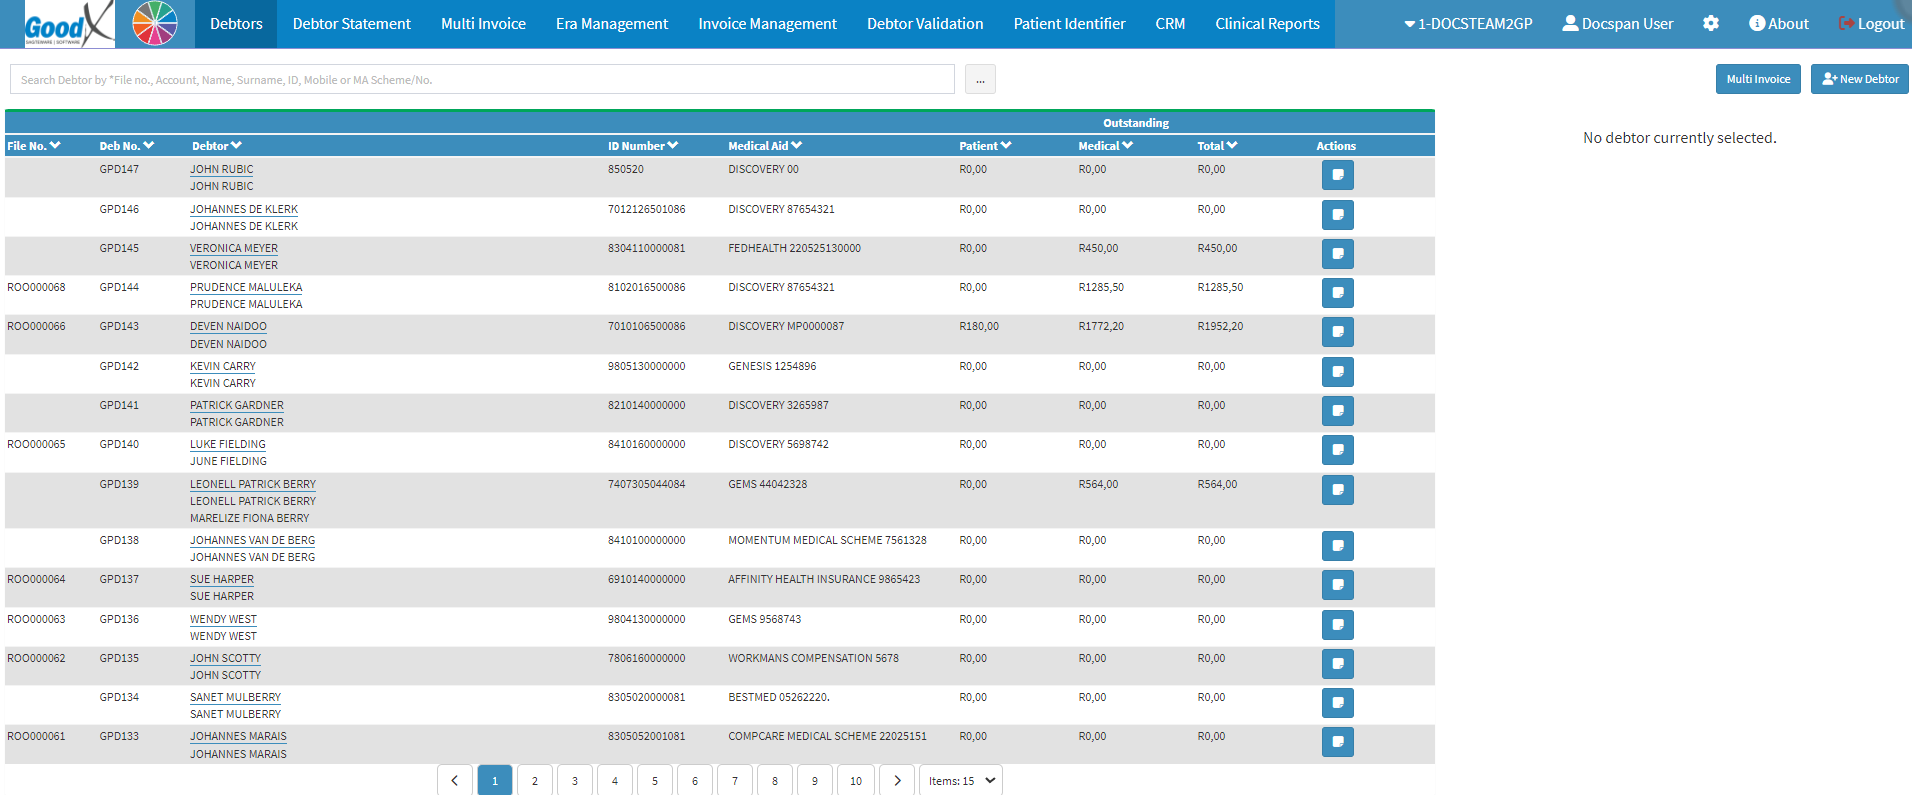Click the Search Debtor input field
This screenshot has height=795, width=1912.
coord(482,80)
